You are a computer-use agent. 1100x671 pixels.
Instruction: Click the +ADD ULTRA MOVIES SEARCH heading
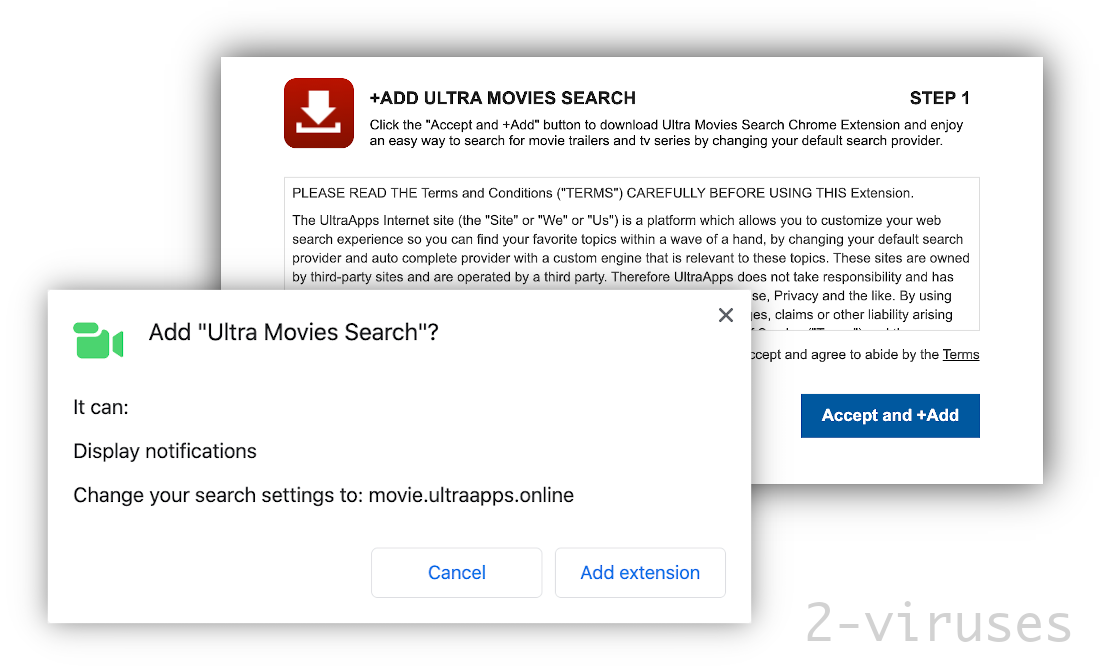coord(502,98)
